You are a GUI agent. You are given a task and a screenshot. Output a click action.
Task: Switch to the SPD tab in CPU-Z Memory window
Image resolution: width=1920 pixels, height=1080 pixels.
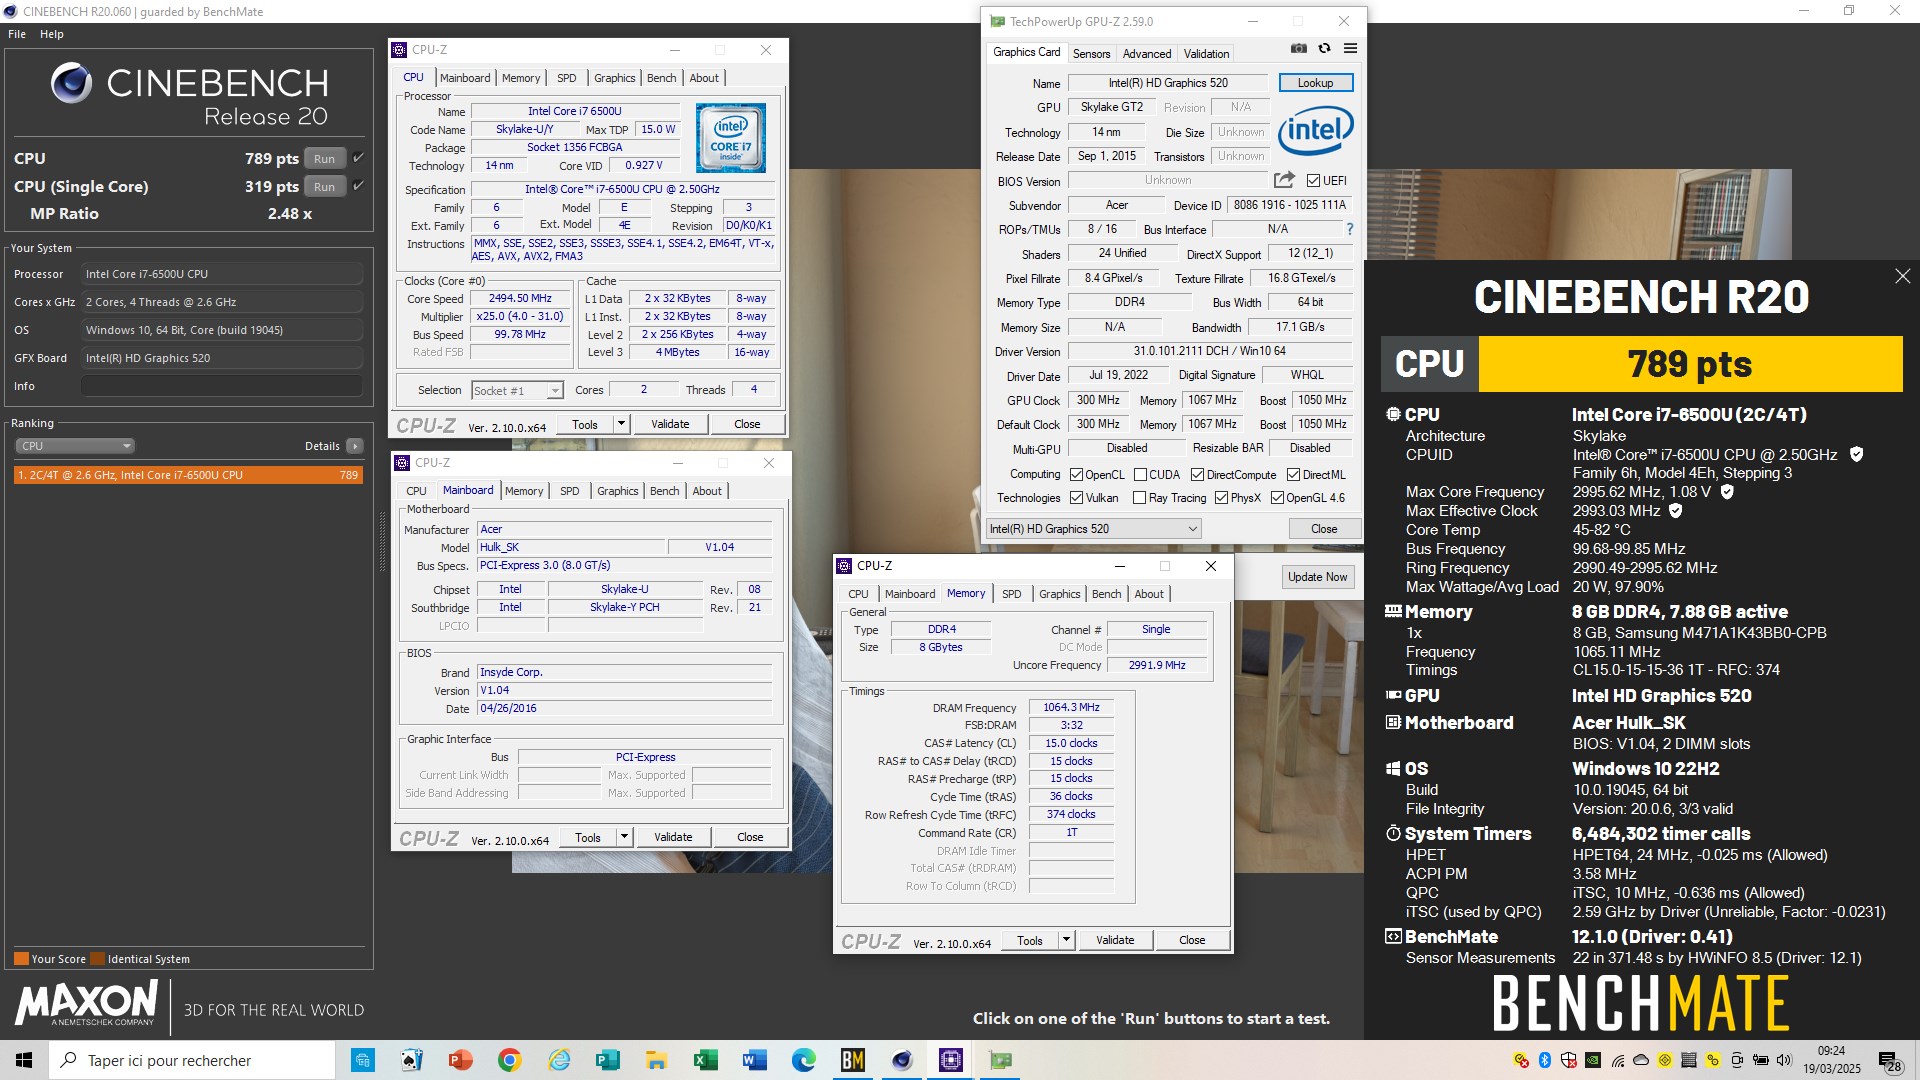1011,594
